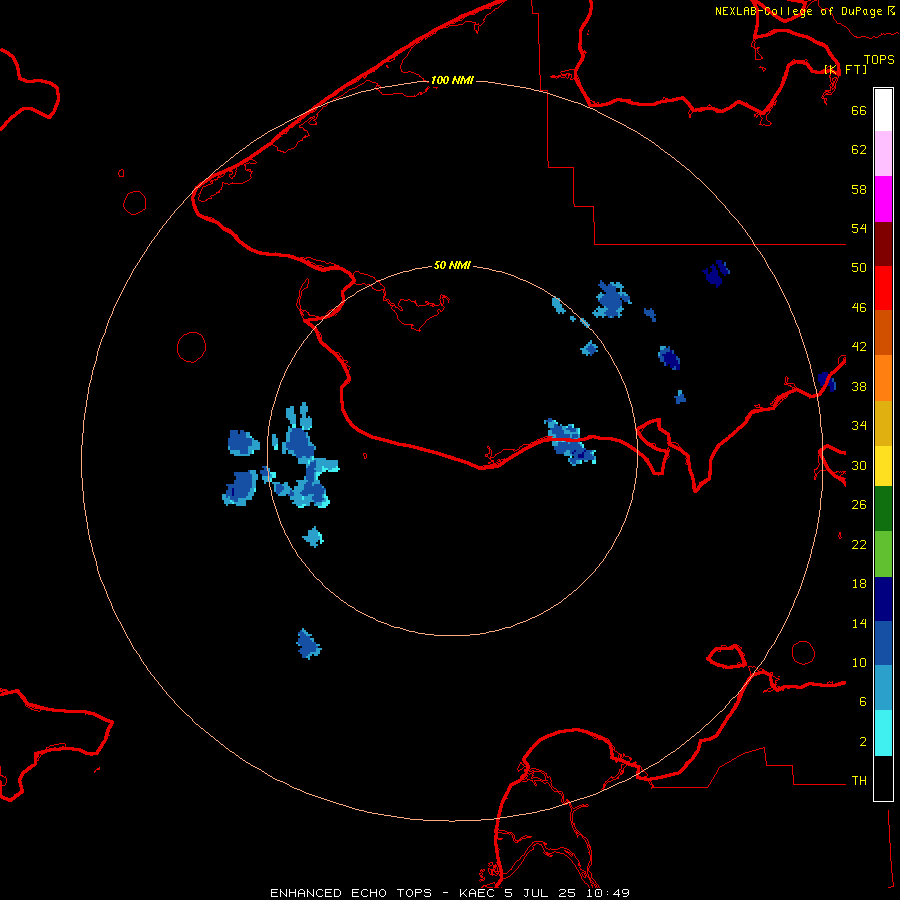Click the bright red swatch near 46

[x=883, y=289]
